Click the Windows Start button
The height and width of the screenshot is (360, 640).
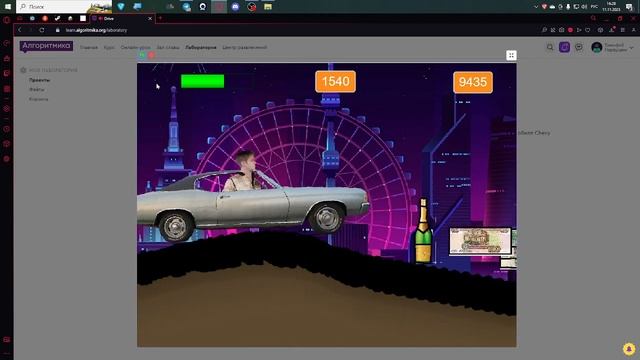pos(7,7)
